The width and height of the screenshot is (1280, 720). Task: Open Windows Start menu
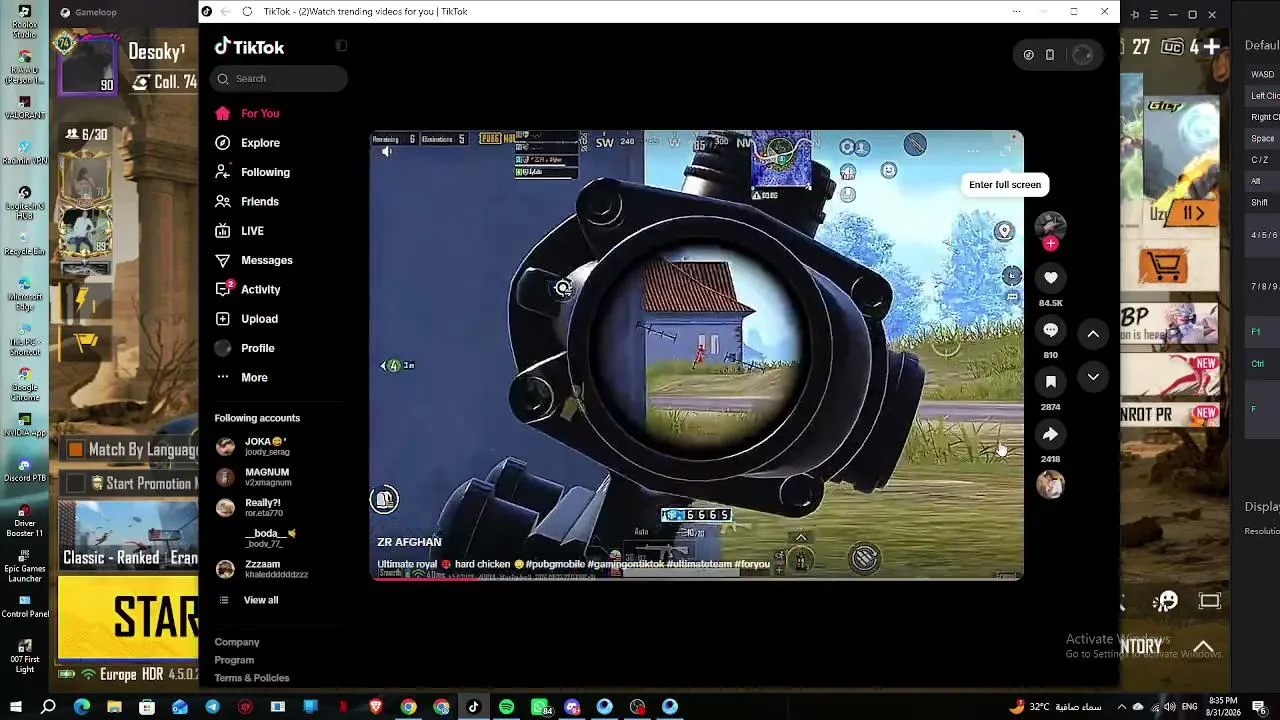15,707
